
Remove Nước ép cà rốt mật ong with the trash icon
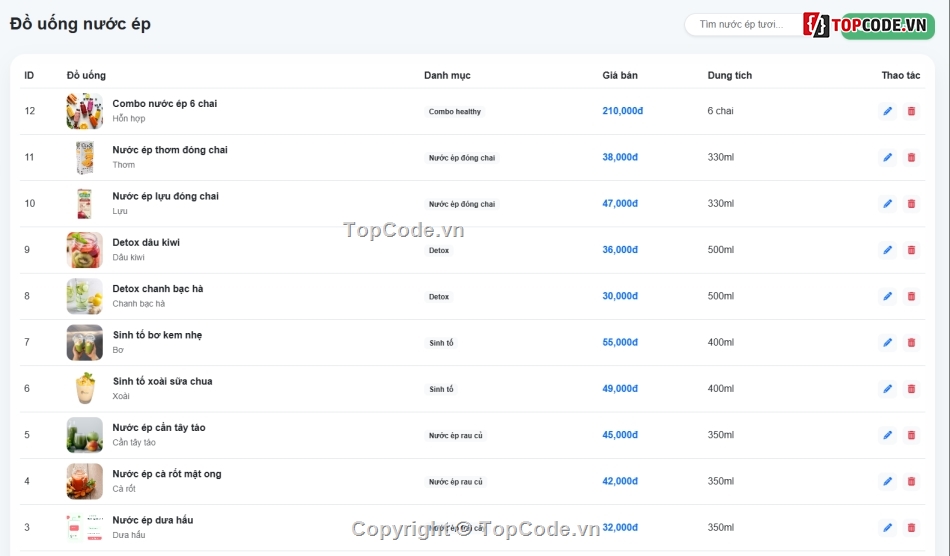pos(911,482)
